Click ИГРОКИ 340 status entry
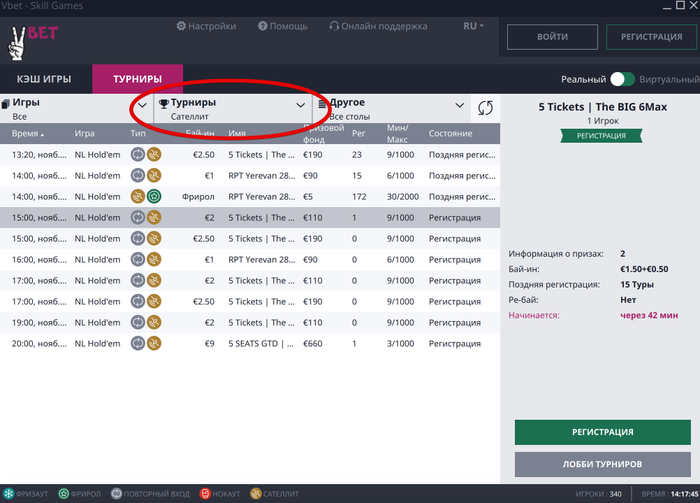 (598, 494)
